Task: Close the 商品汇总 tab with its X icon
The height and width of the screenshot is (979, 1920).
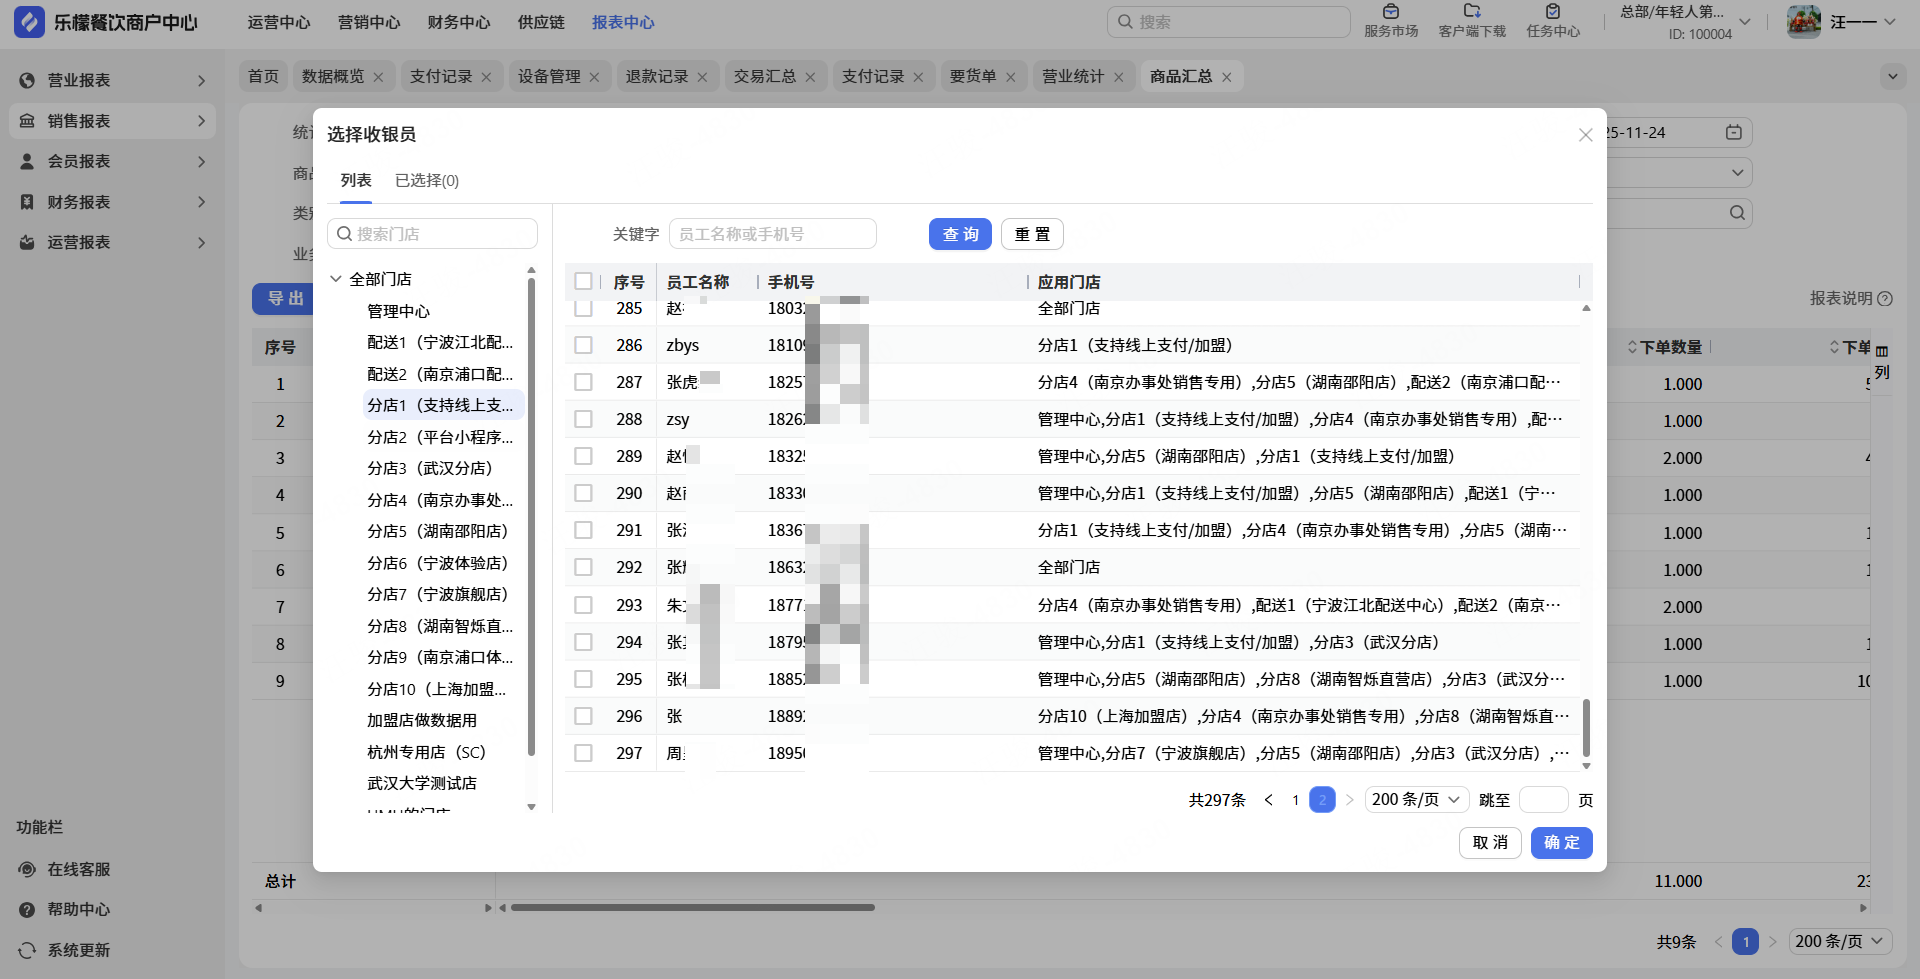Action: (1227, 77)
